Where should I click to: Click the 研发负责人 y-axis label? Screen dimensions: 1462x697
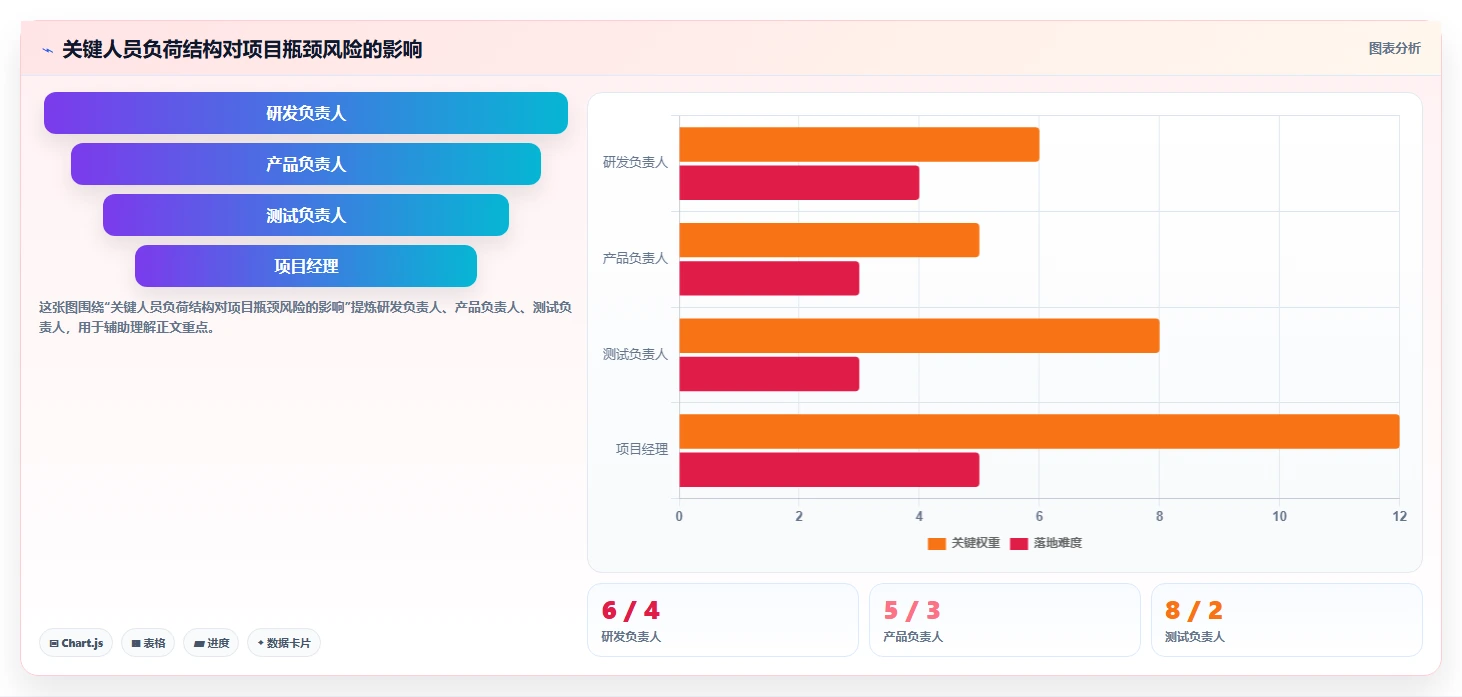[x=635, y=162]
